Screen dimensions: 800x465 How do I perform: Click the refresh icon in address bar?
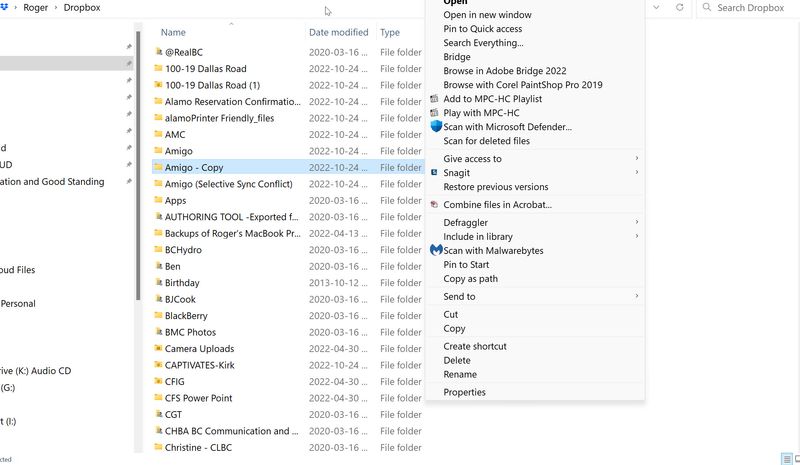coord(680,7)
